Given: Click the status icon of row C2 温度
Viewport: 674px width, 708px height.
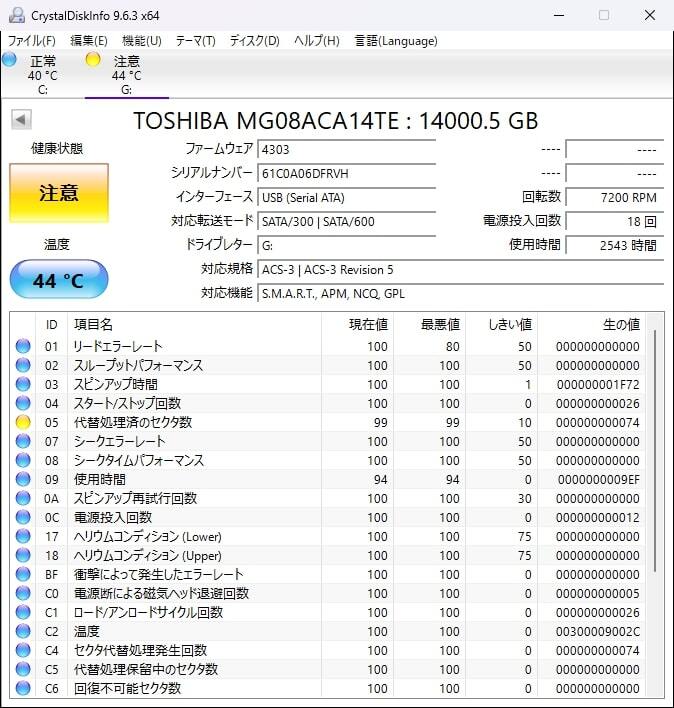Looking at the screenshot, I should pos(23,631).
